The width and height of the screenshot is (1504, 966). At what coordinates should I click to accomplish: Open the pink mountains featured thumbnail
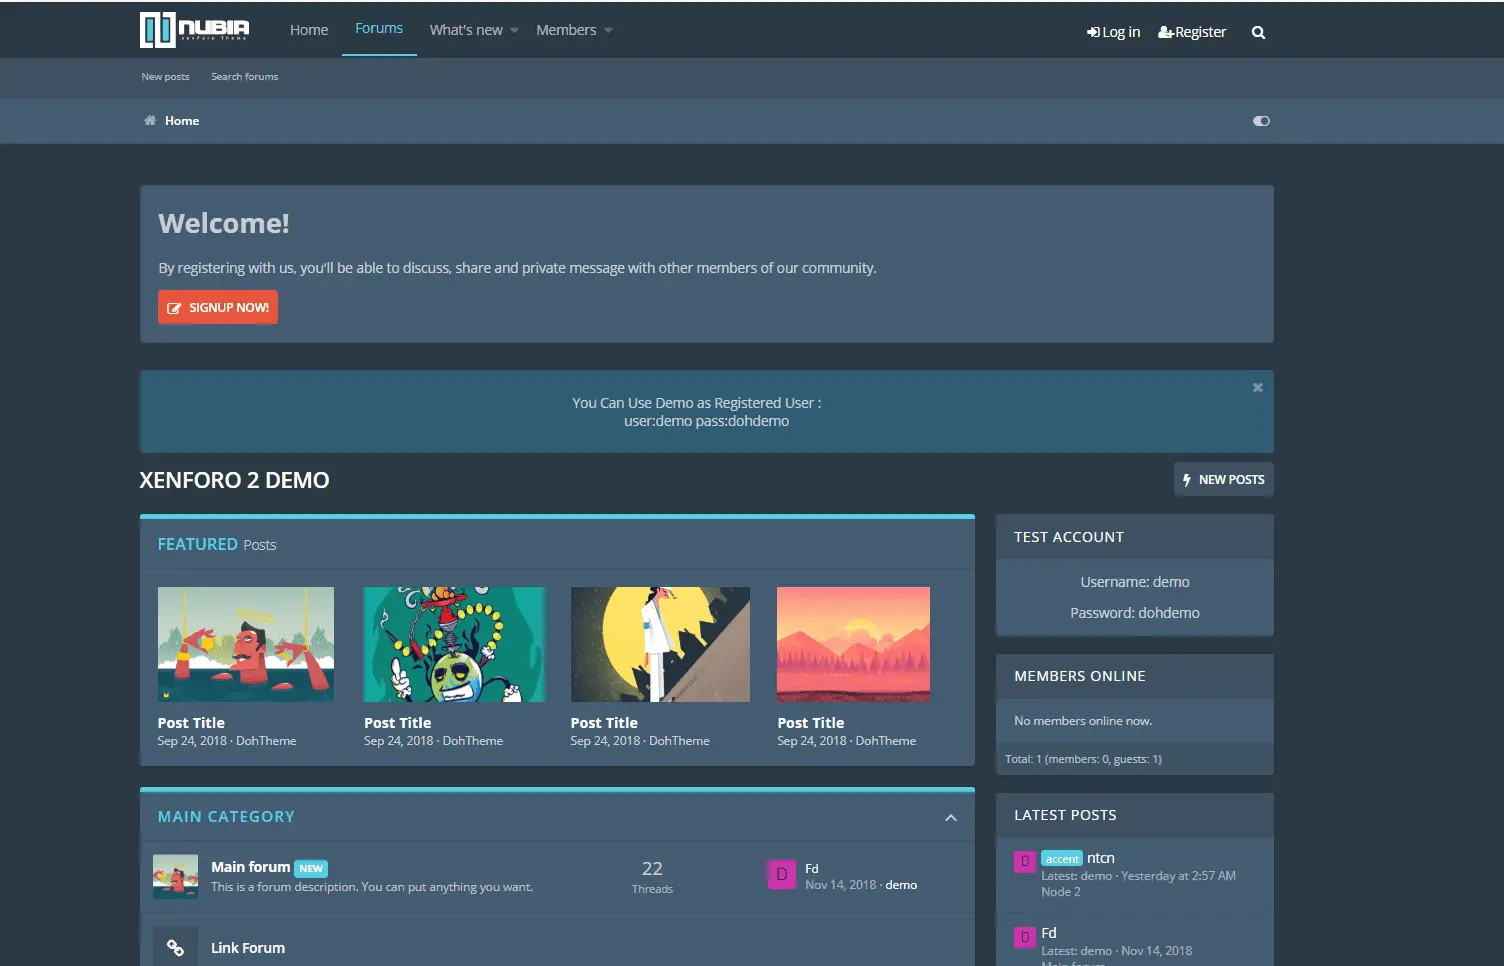tap(853, 644)
